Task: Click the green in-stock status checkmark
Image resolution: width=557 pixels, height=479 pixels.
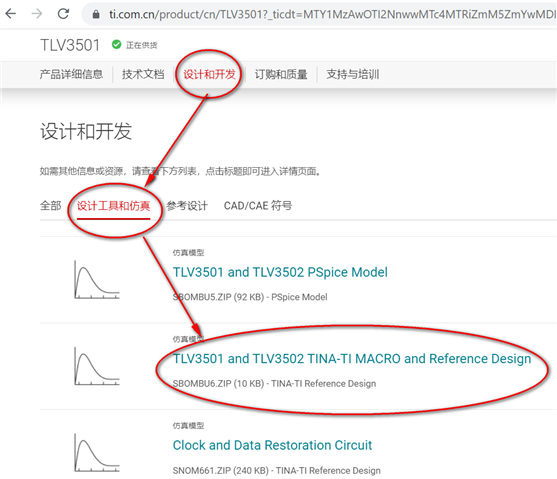Action: tap(116, 44)
